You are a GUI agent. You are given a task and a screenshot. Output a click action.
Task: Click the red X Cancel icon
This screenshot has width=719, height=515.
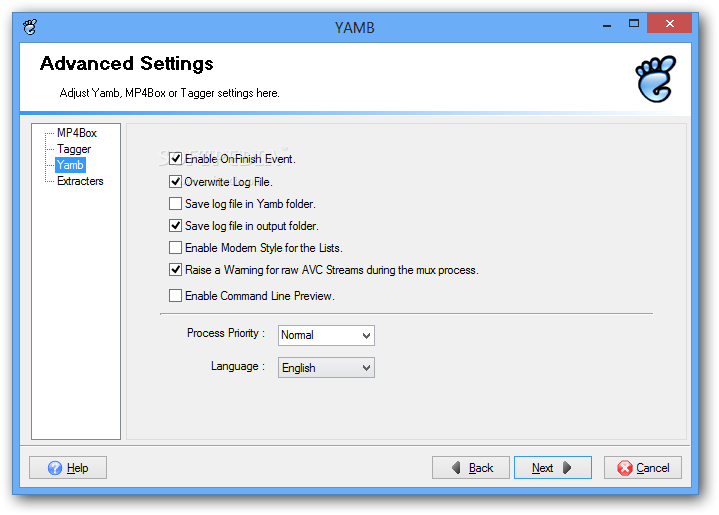point(624,468)
